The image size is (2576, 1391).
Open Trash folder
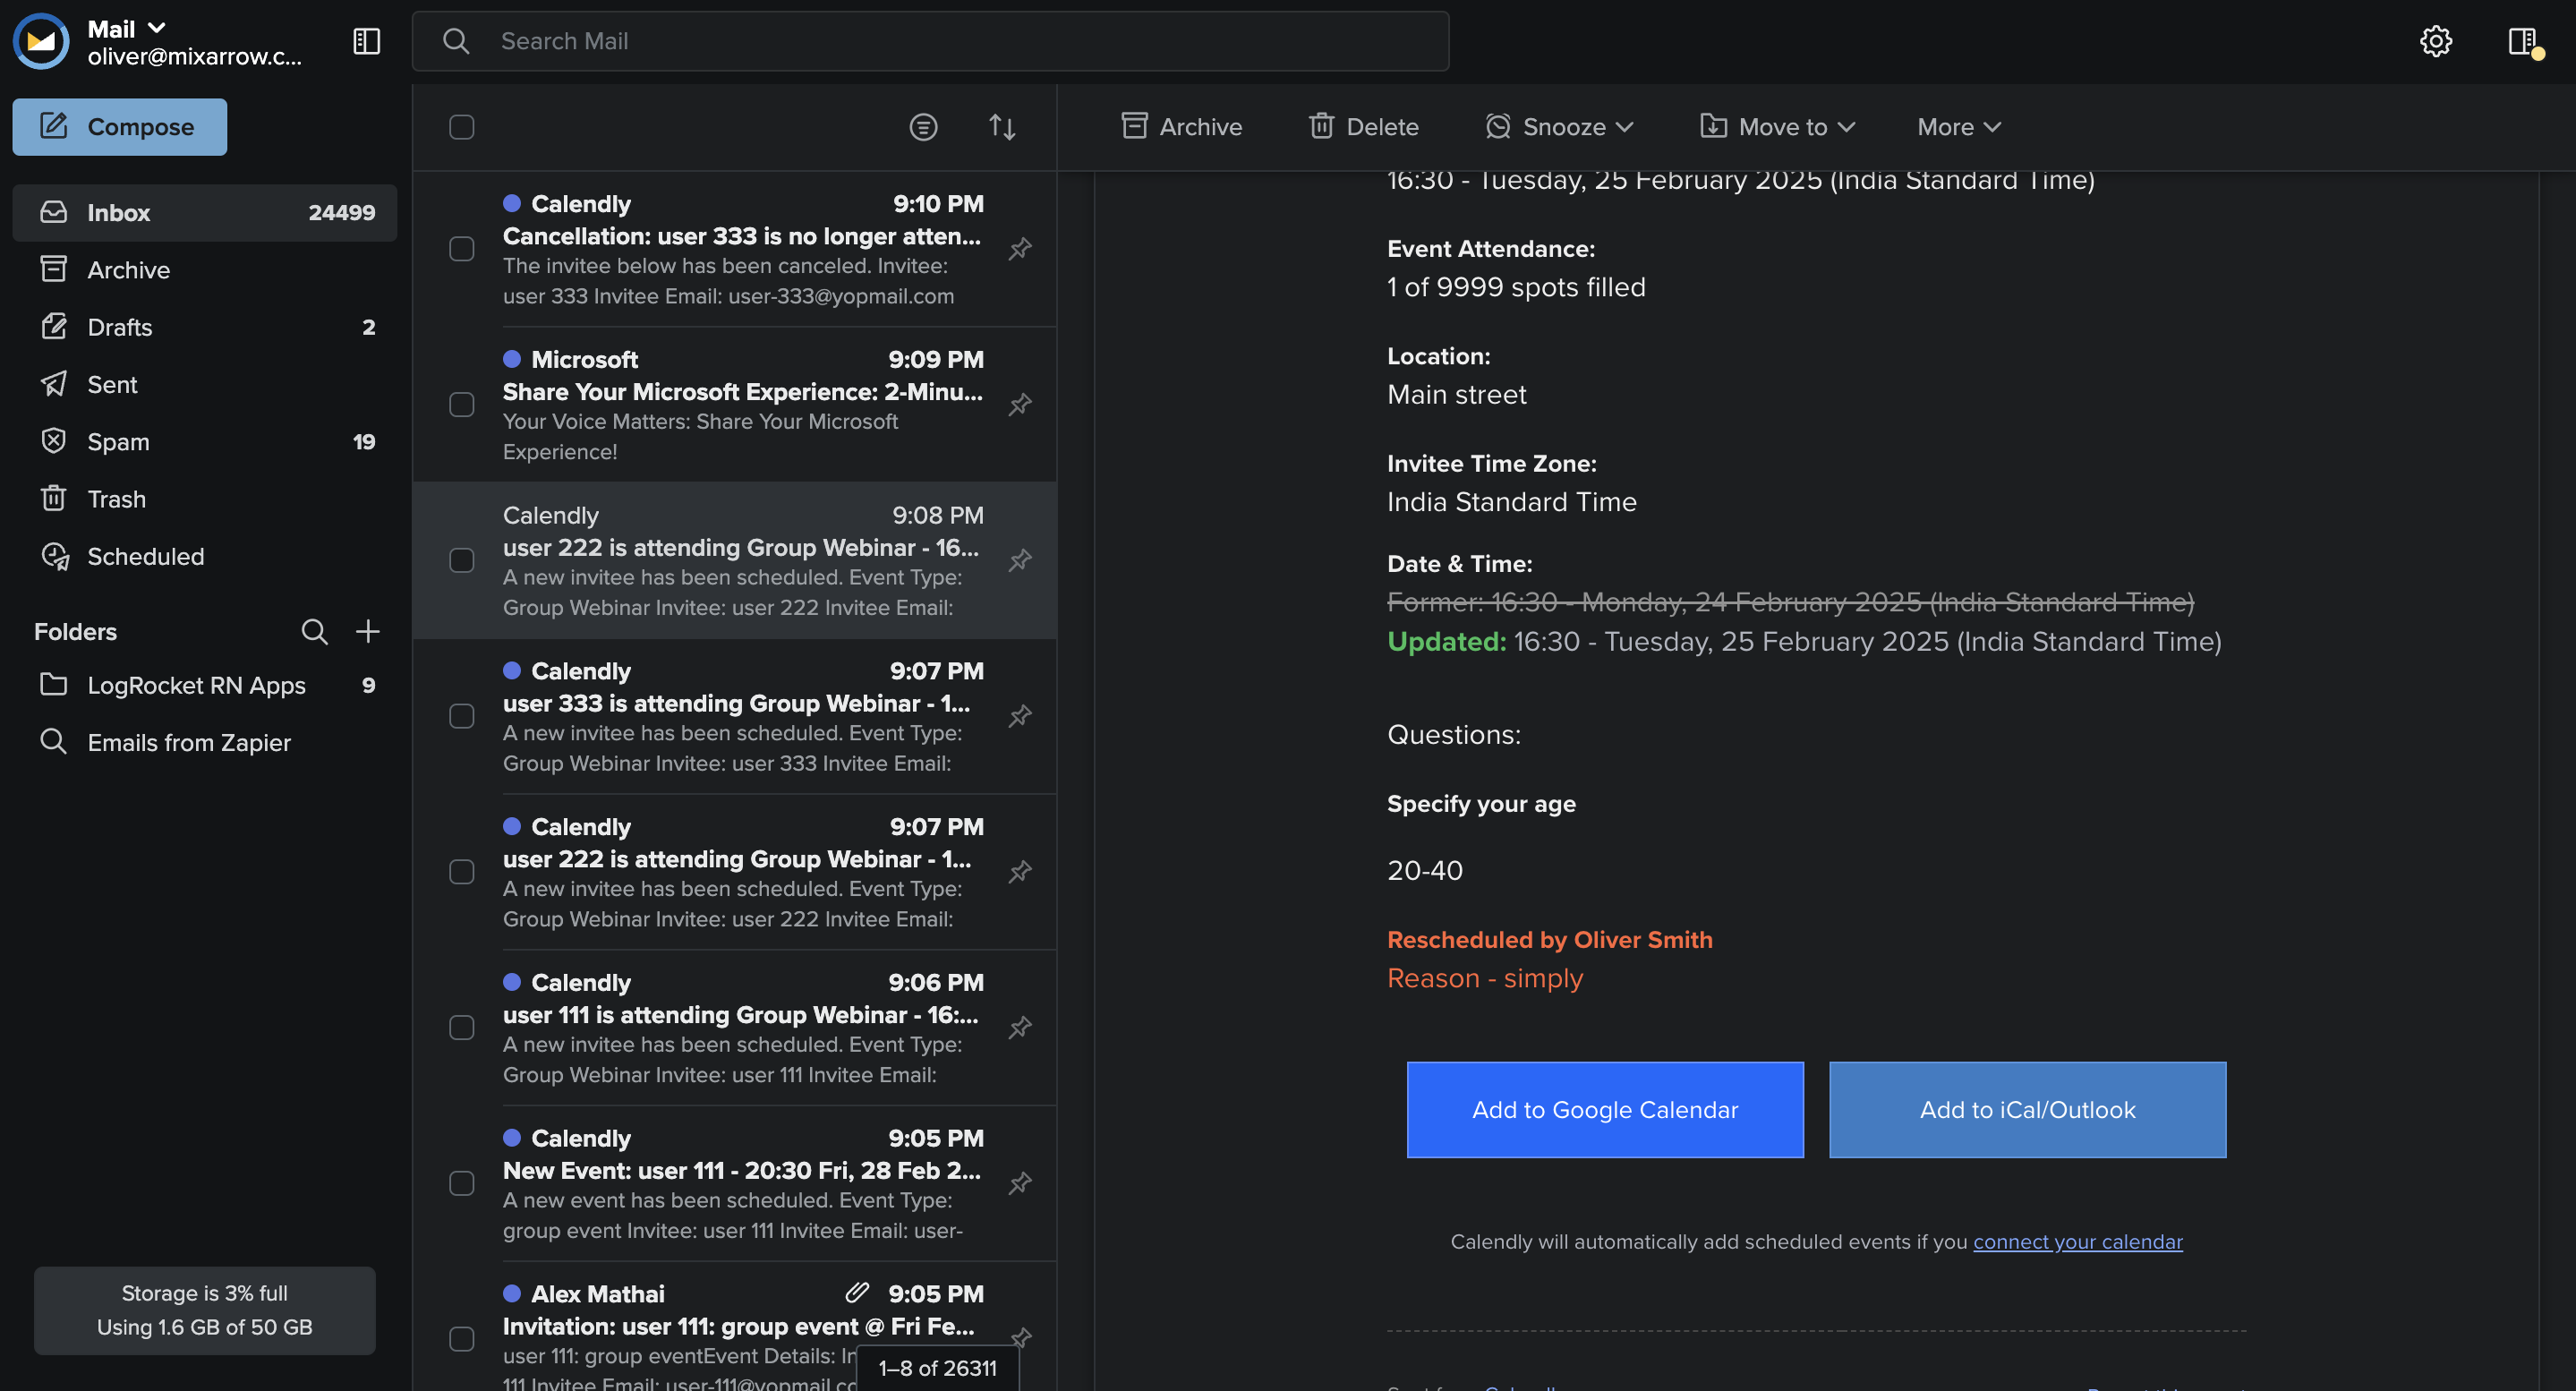tap(205, 499)
